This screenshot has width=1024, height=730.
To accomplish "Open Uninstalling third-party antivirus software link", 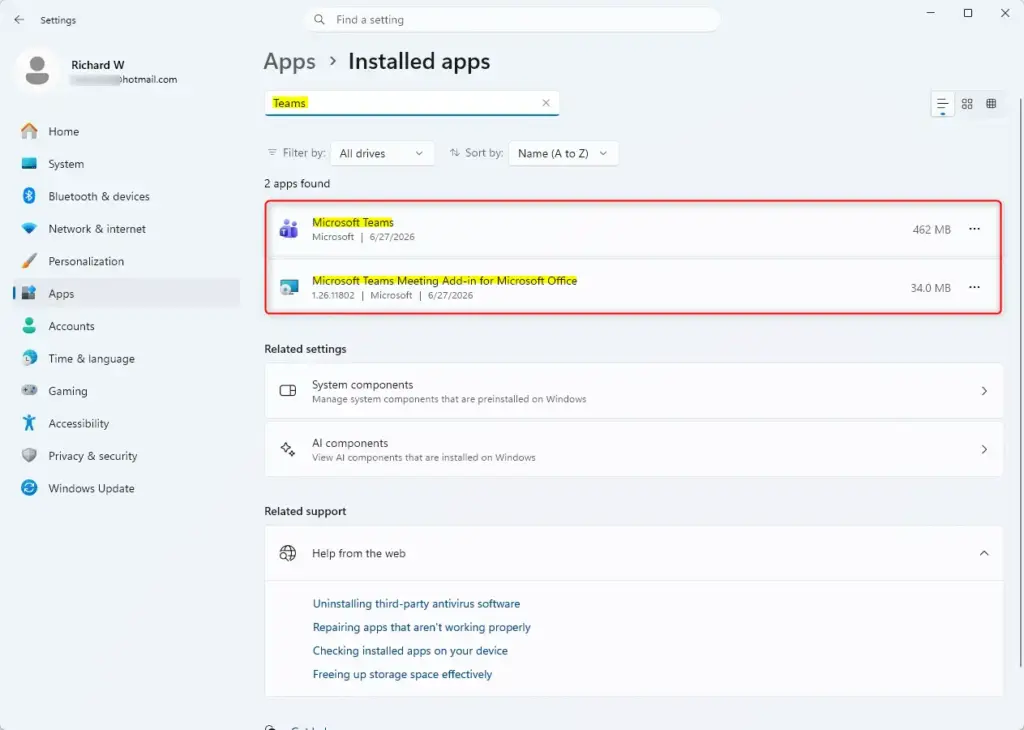I will (417, 604).
